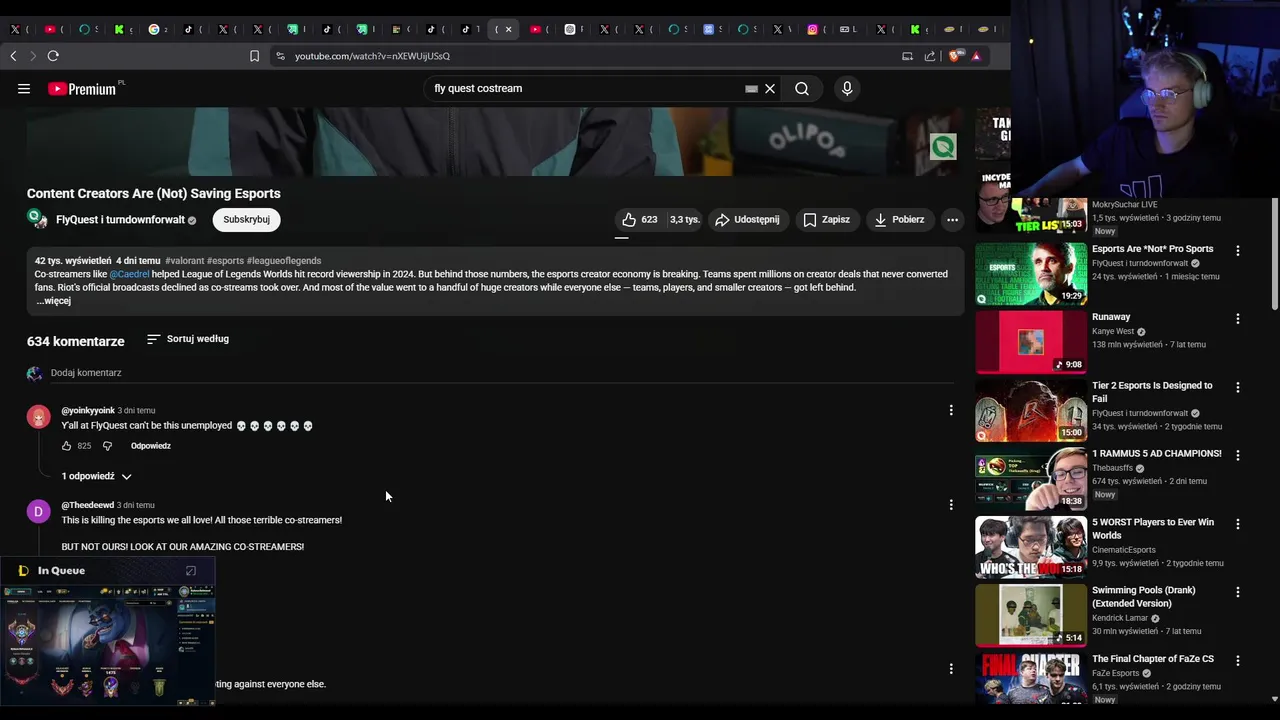Screen dimensions: 1280x720
Task: Open the @Caedrel mention link
Action: coord(130,274)
